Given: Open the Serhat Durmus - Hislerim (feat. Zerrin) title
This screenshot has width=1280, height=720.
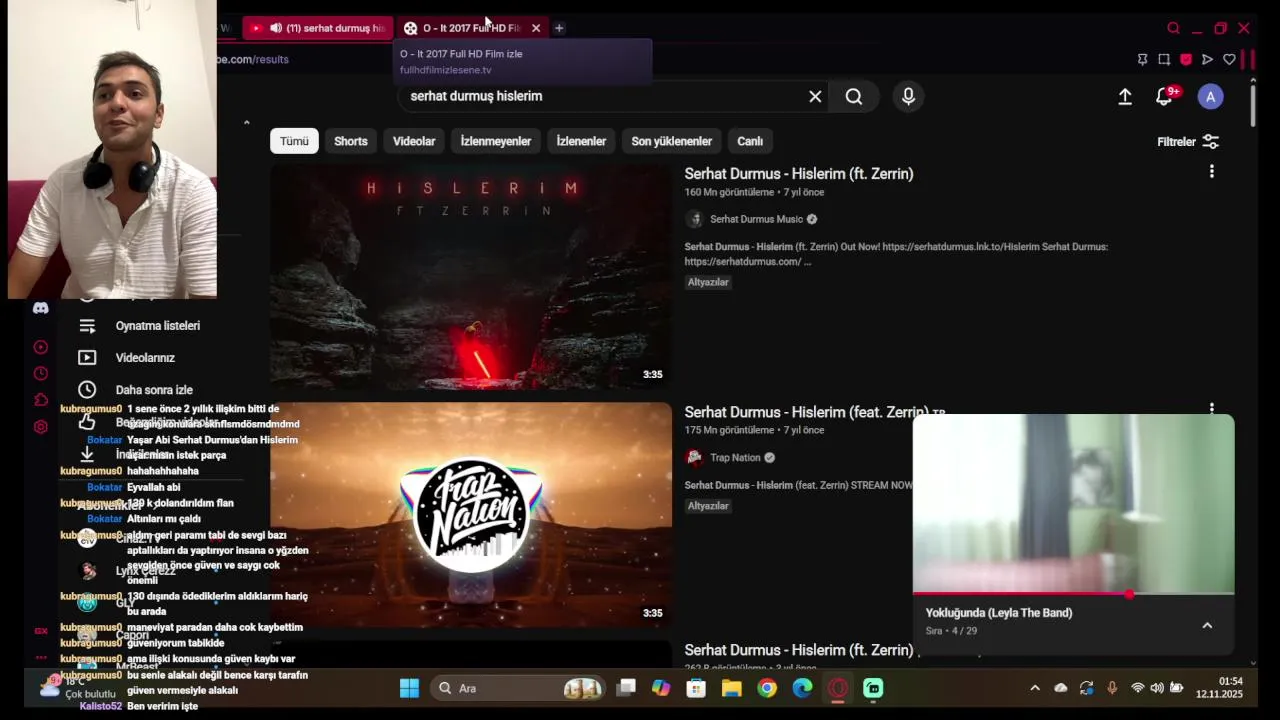Looking at the screenshot, I should coord(807,412).
